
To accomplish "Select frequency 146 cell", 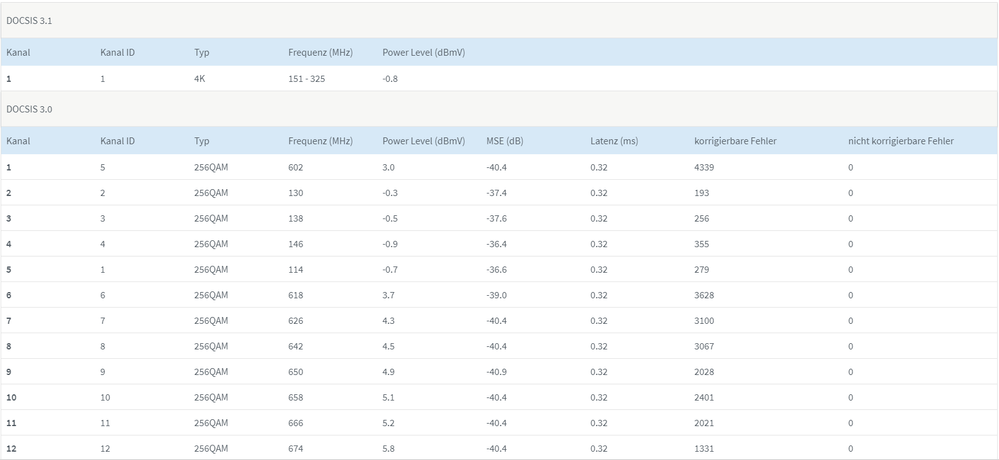I will click(x=295, y=244).
